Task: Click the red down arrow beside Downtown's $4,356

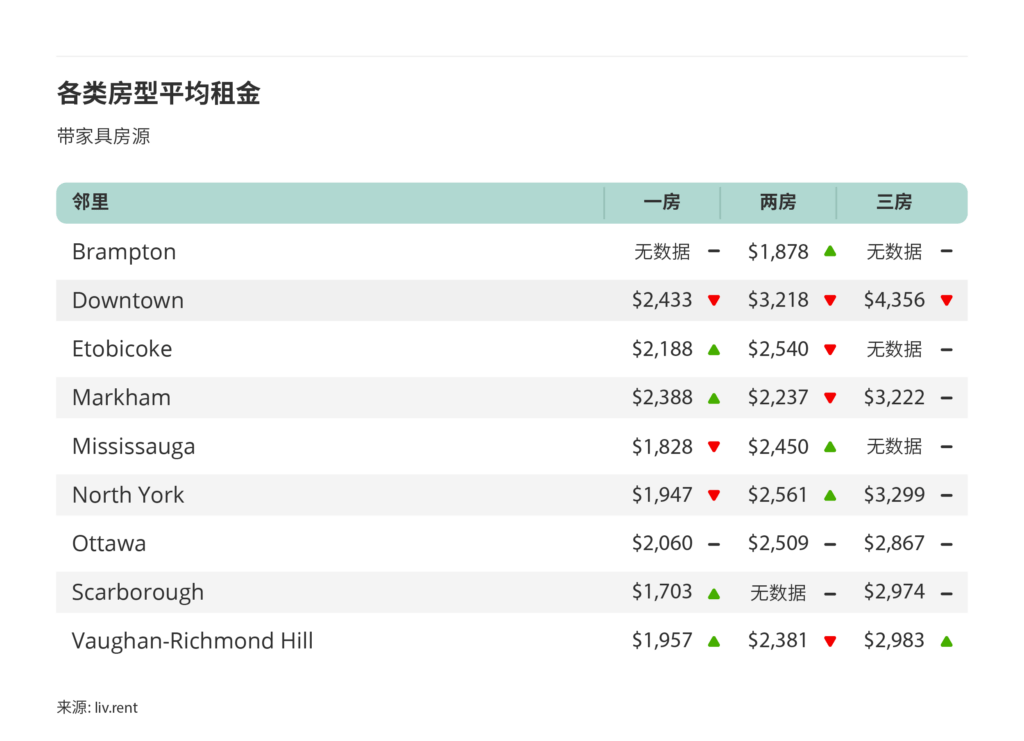Action: (946, 300)
